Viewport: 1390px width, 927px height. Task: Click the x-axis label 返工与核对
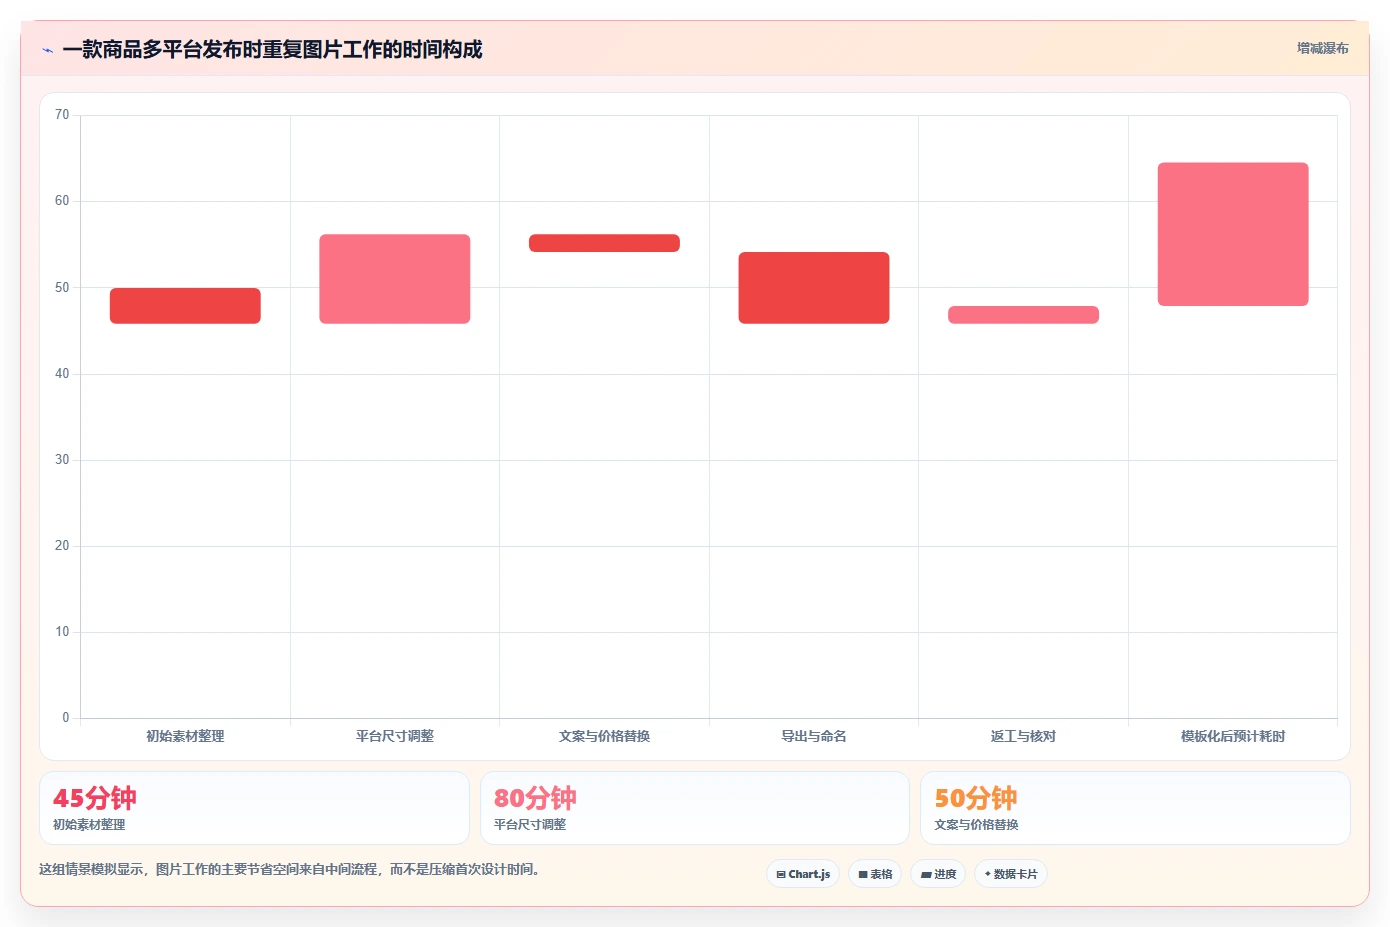click(x=1023, y=736)
